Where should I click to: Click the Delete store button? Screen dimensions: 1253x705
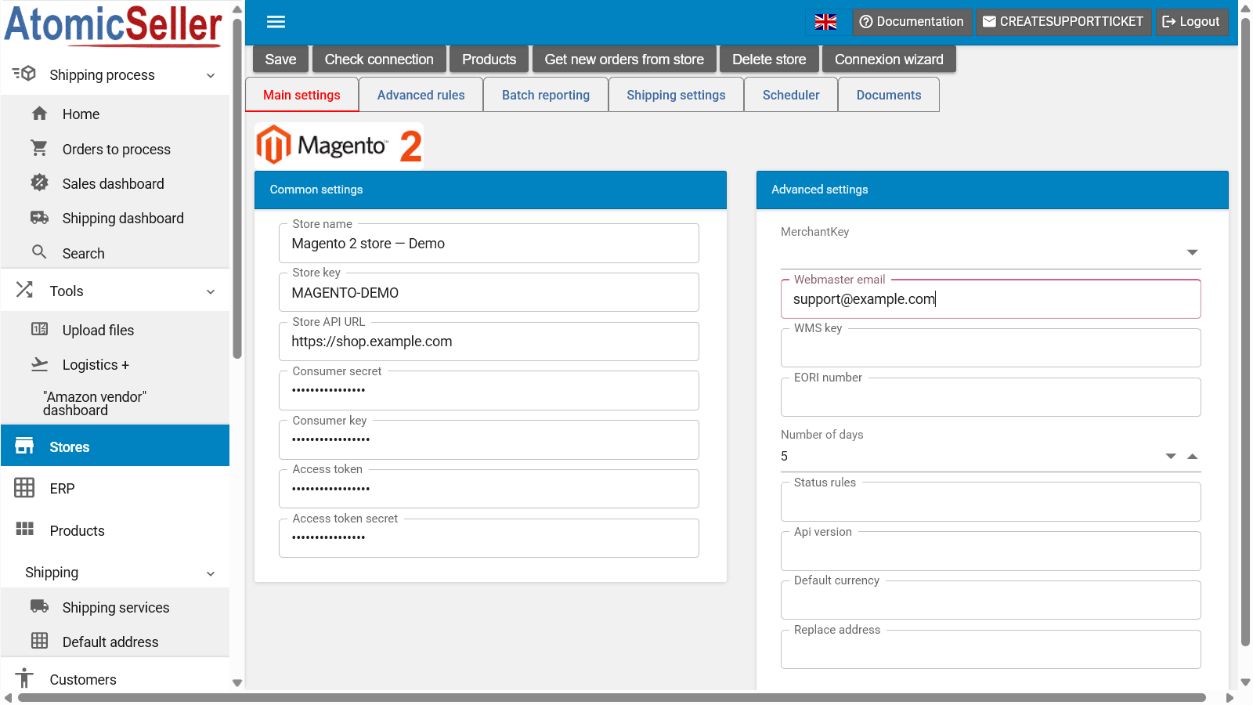769,59
